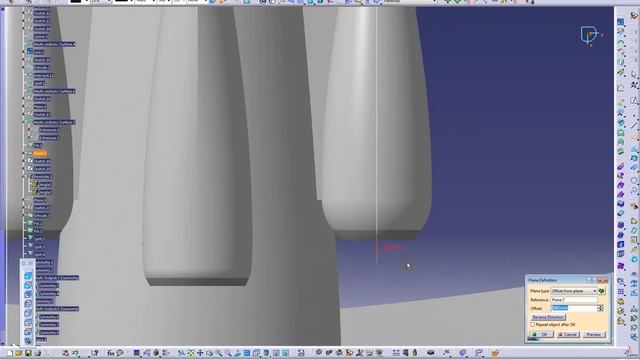640x360 pixels.
Task: Select the Intersect item in the tree
Action: pos(44,76)
